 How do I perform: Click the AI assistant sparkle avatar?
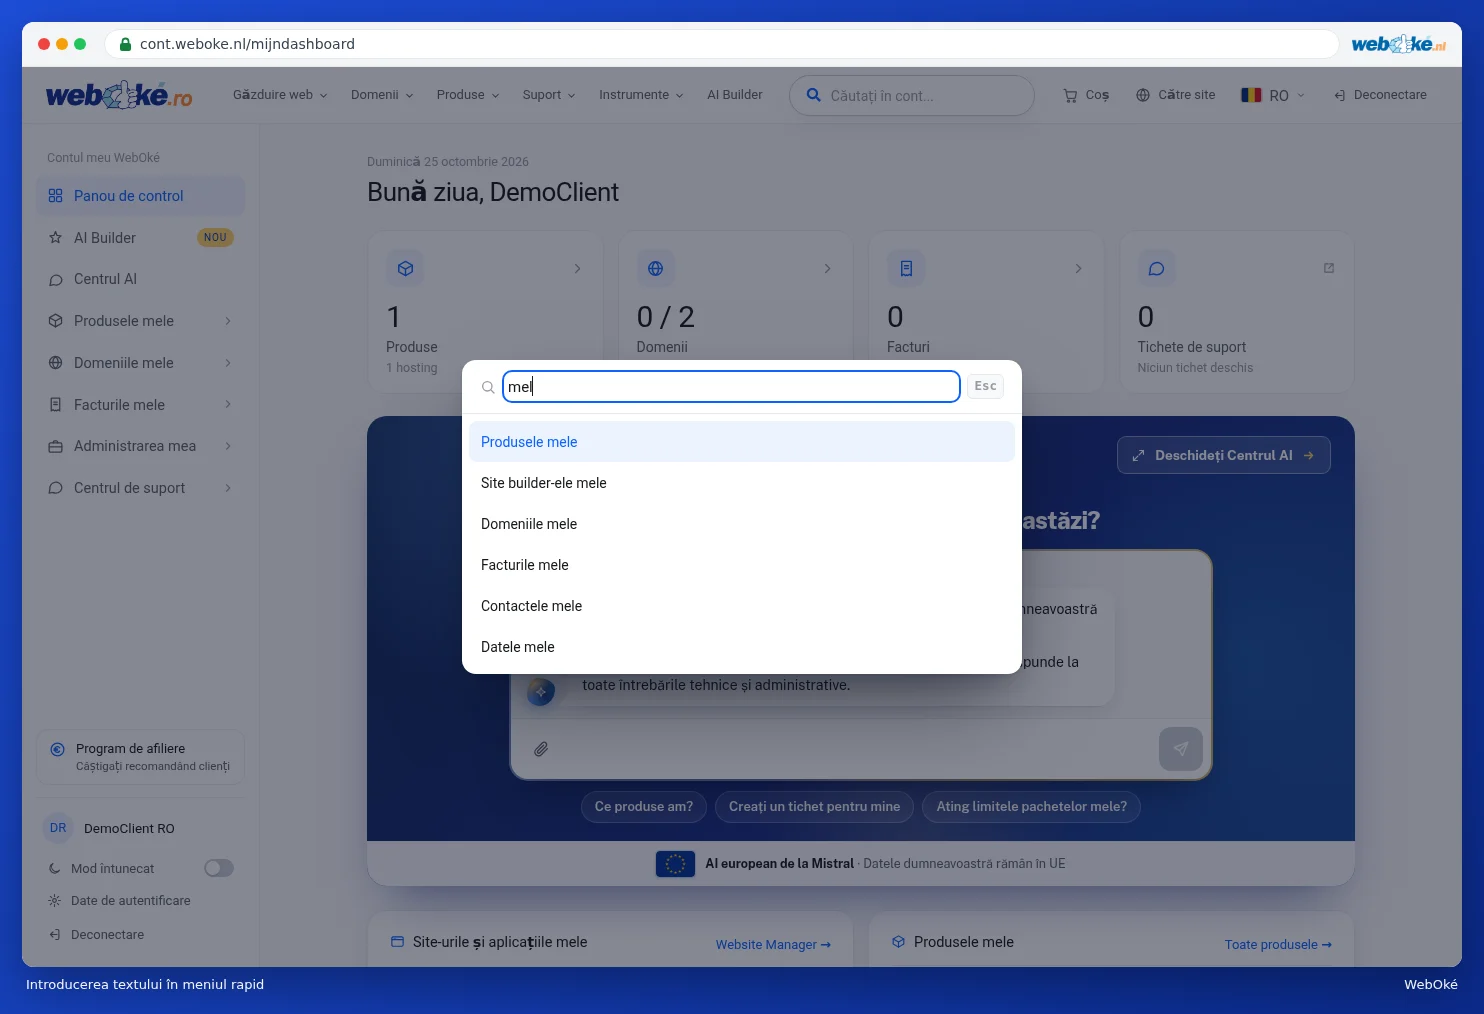tap(541, 692)
